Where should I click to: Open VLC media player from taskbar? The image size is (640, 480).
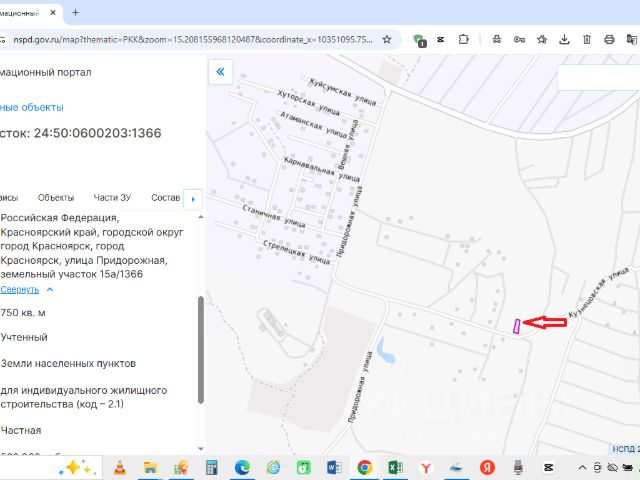point(120,467)
